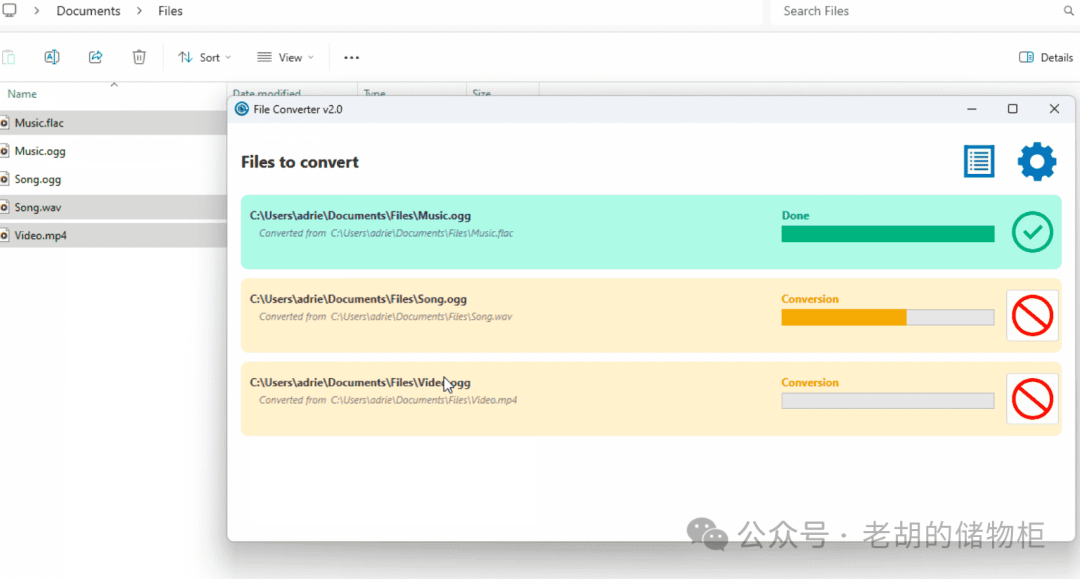
Task: Open the Sort dropdown in Explorer
Action: click(205, 57)
